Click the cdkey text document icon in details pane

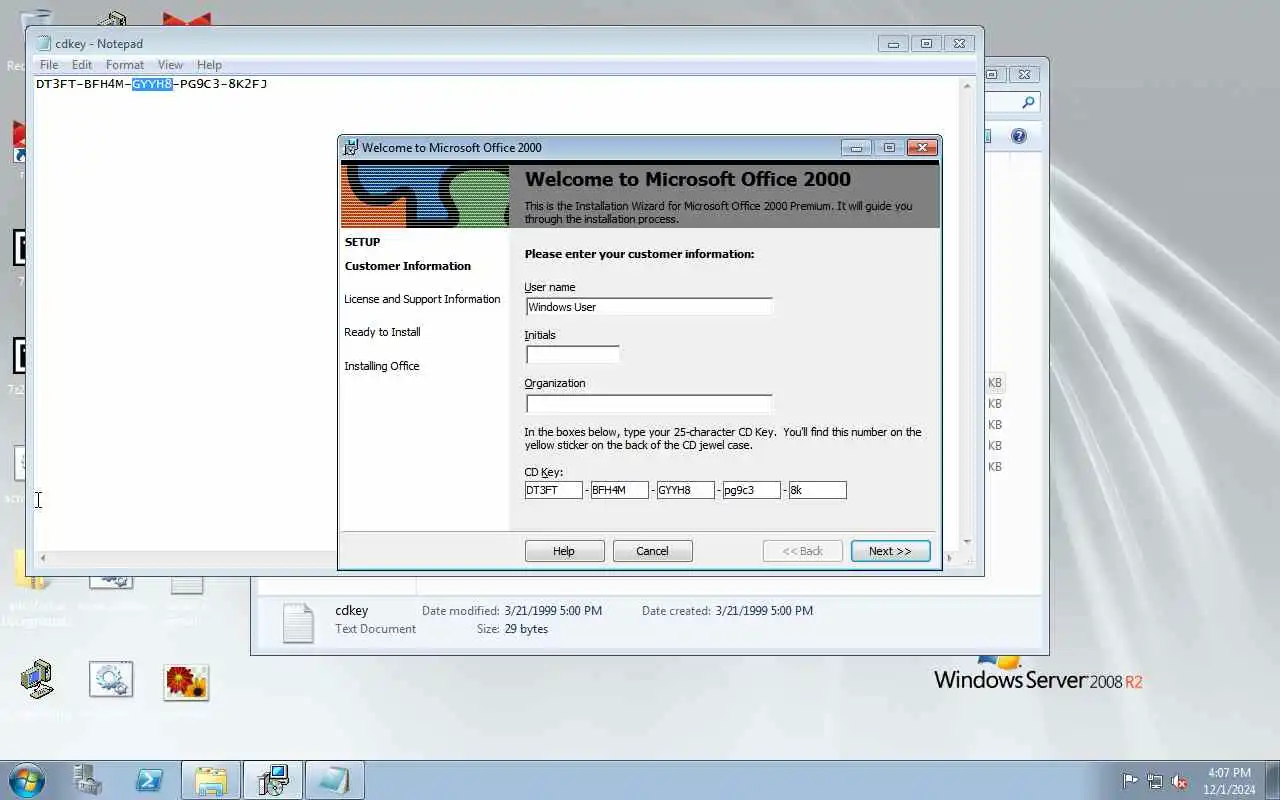(x=298, y=622)
